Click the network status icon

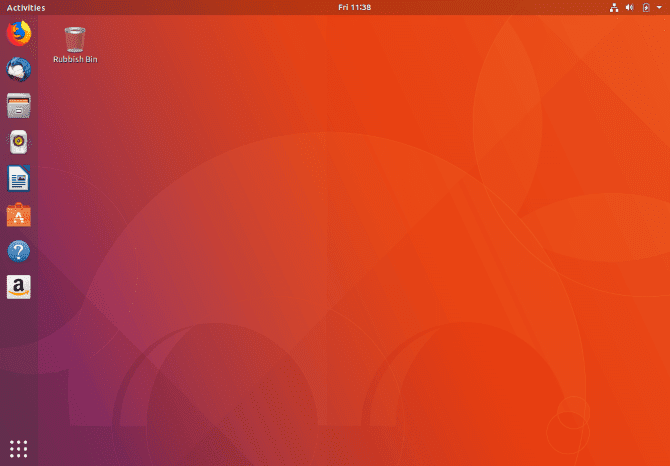tap(614, 7)
